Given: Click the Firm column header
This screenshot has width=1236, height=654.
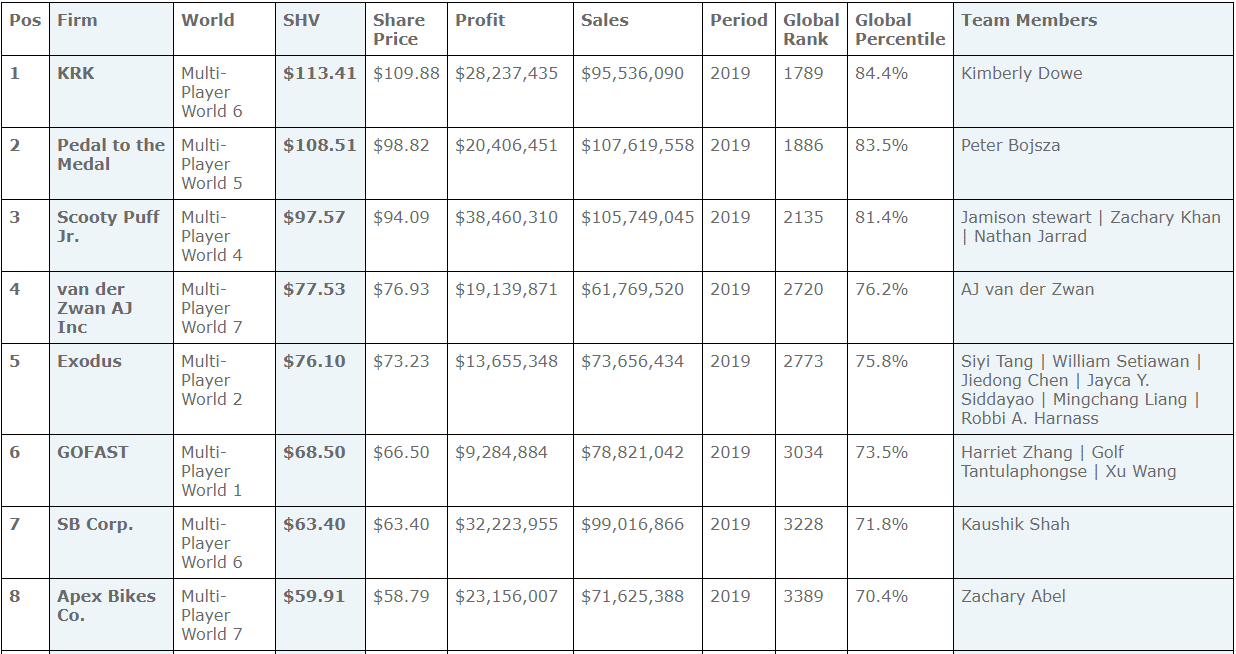Looking at the screenshot, I should [x=77, y=20].
